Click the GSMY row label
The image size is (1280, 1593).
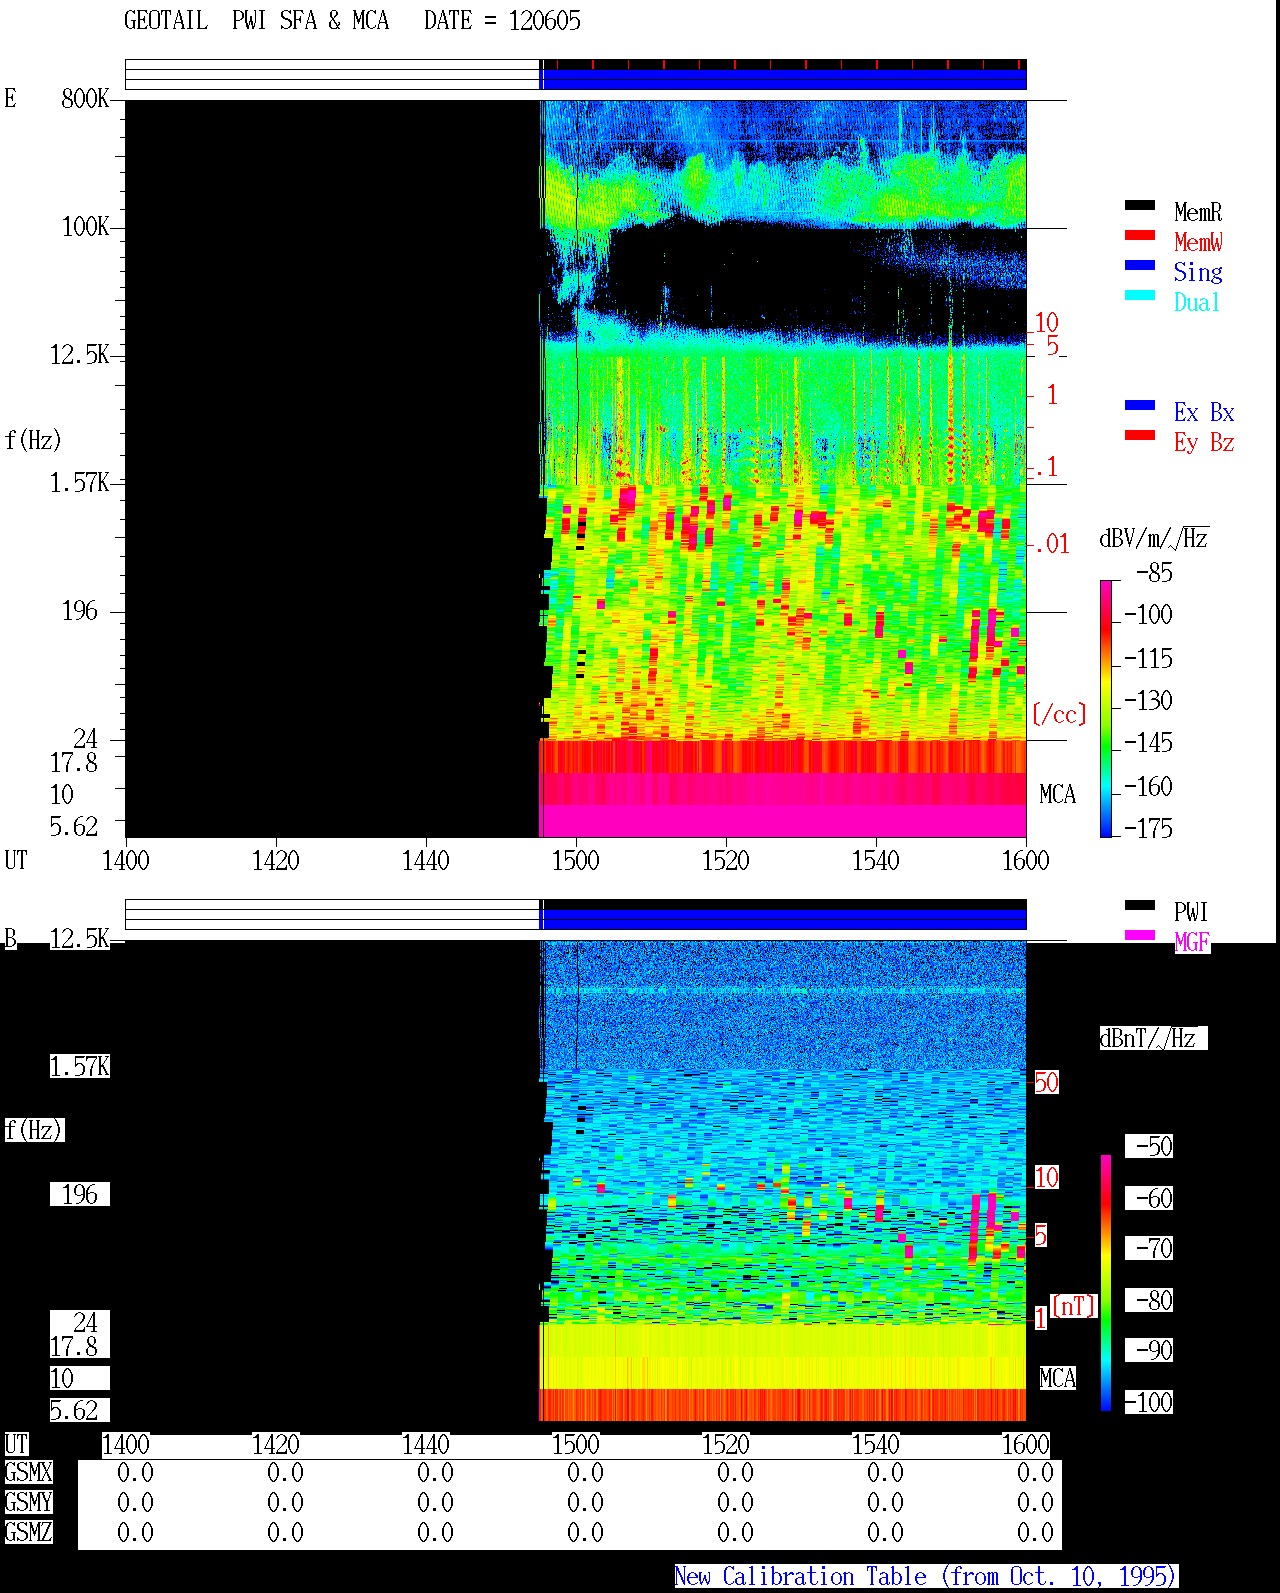29,1502
